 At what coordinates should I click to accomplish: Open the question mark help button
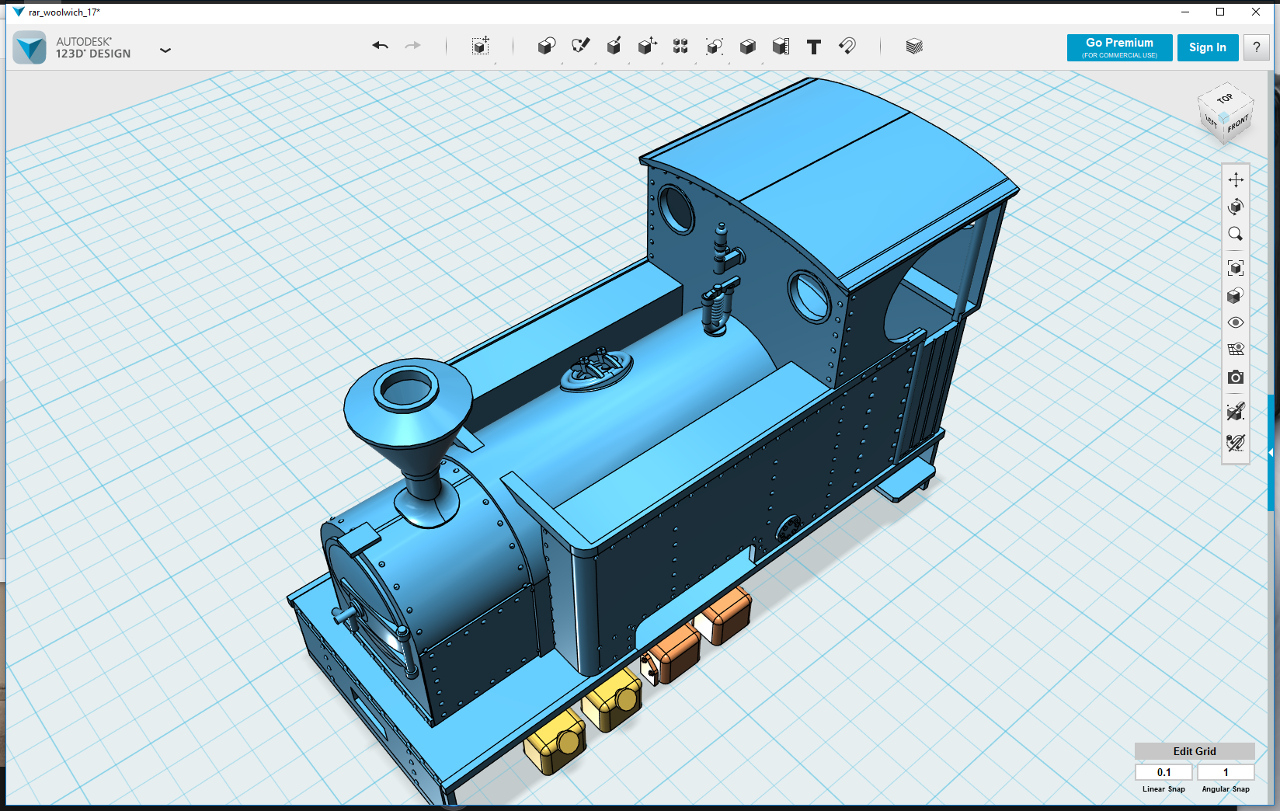pos(1256,47)
